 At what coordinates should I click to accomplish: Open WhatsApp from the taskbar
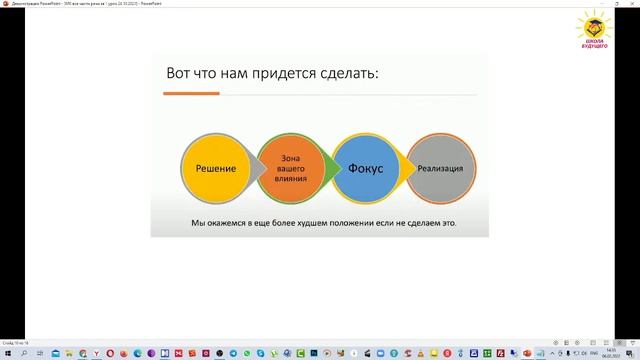click(x=247, y=353)
